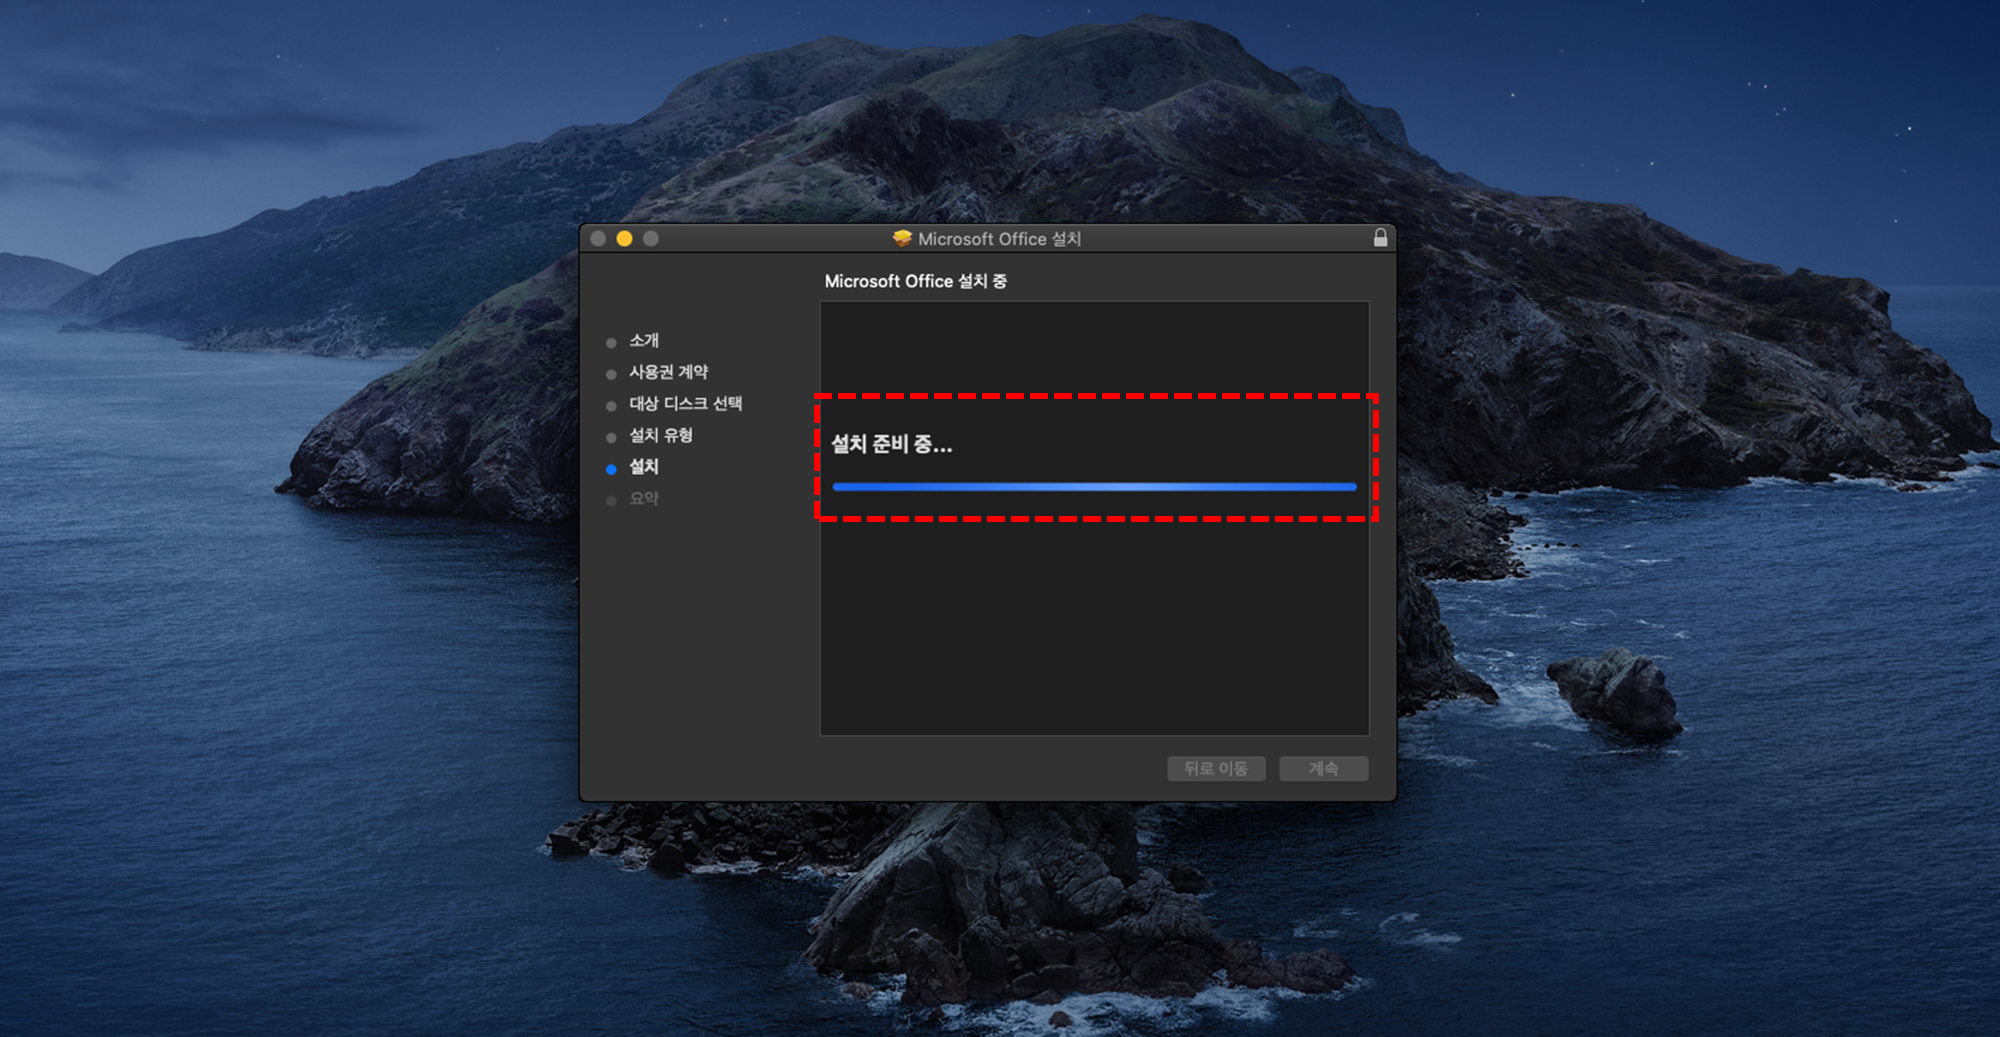The width and height of the screenshot is (2000, 1037).
Task: Select the 요약 step in the sidebar
Action: (x=644, y=499)
